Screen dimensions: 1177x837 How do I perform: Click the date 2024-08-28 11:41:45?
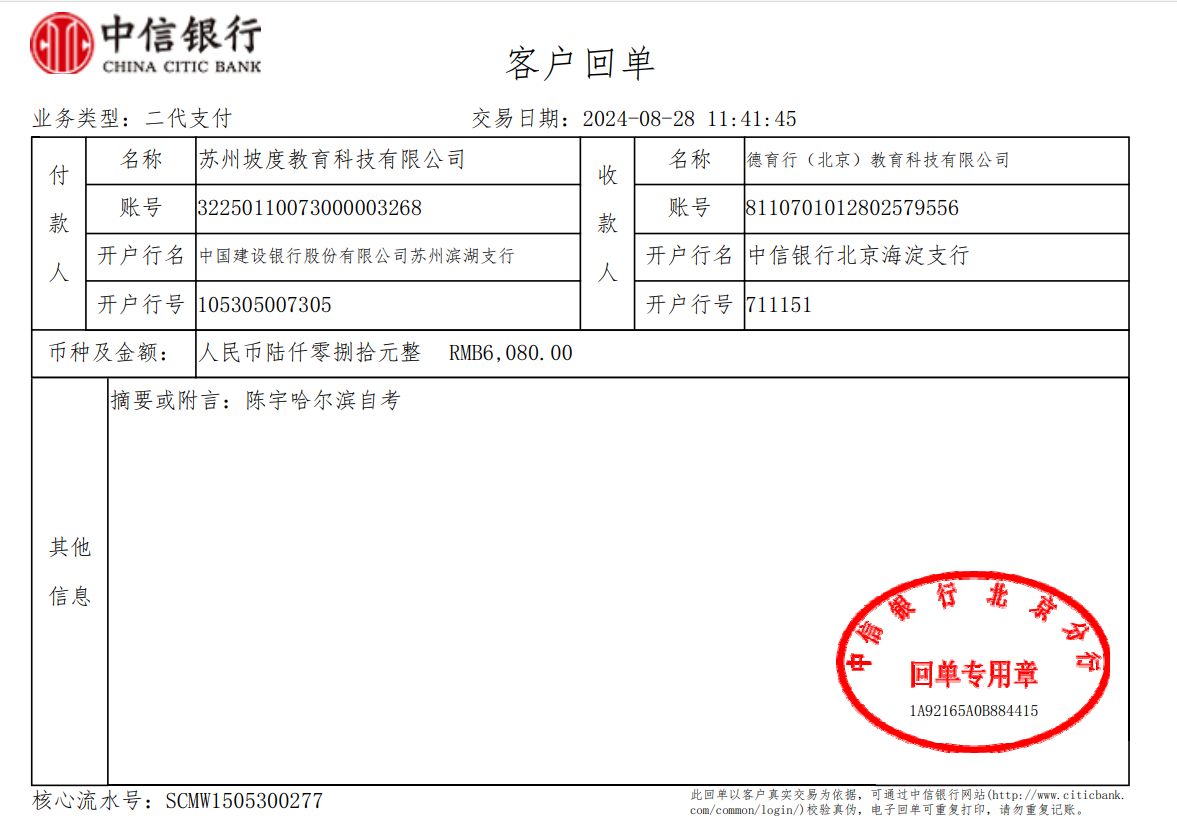tap(689, 119)
